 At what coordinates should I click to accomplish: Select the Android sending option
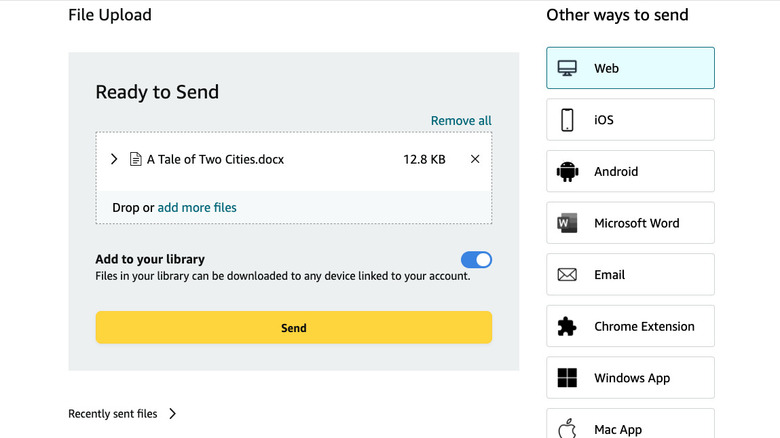click(630, 172)
